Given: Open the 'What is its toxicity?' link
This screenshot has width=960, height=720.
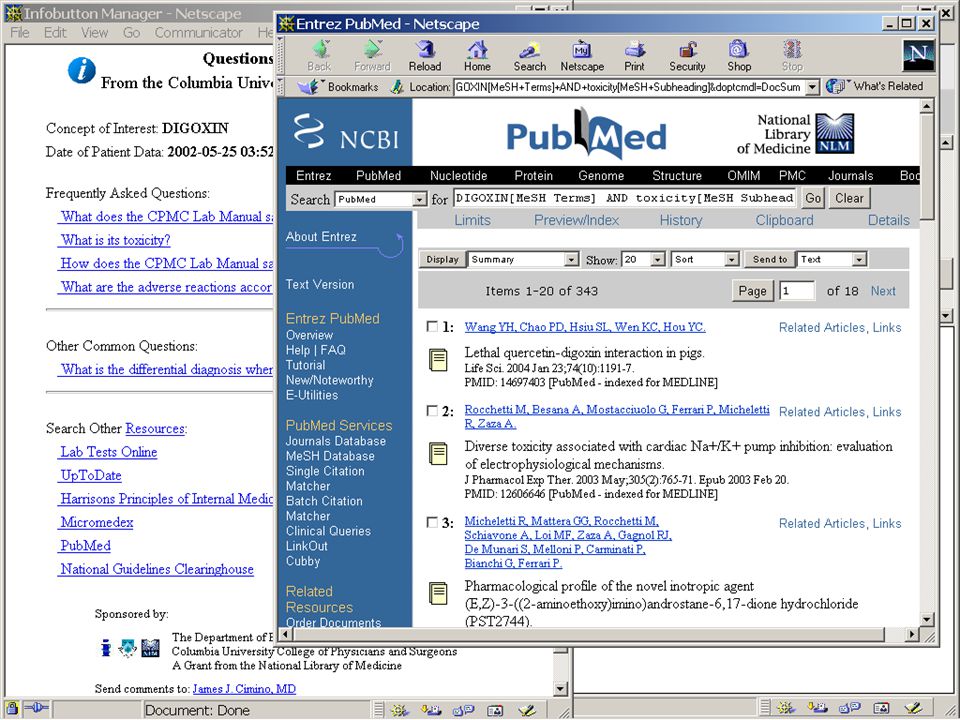Looking at the screenshot, I should coord(115,240).
